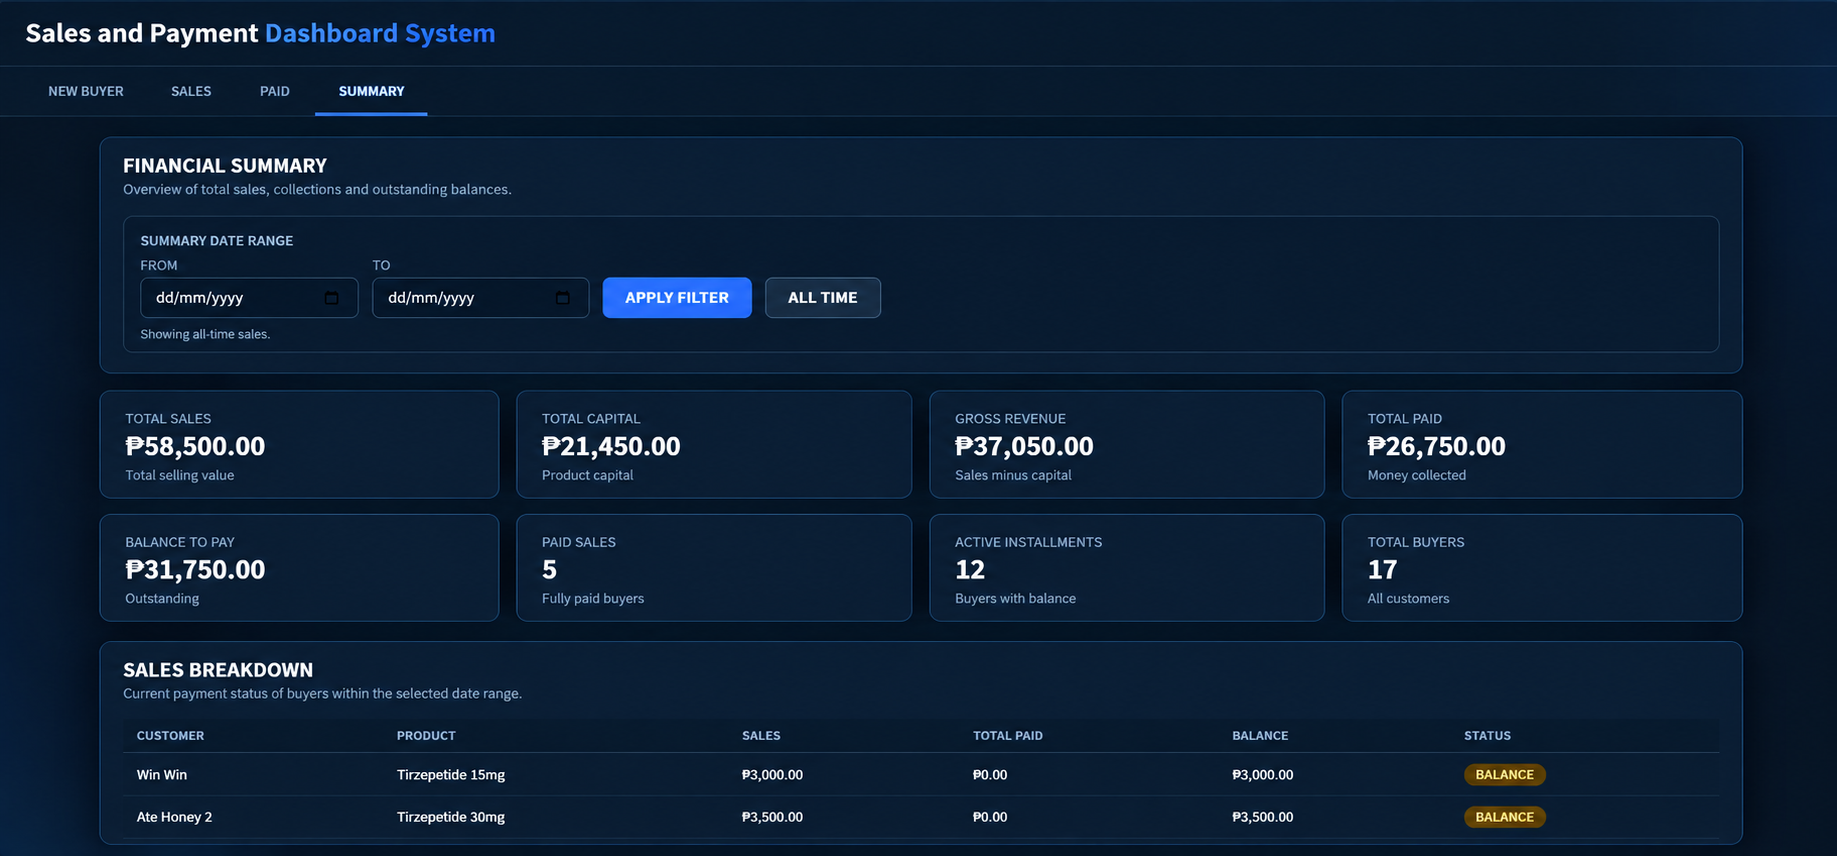Click the Paid Sales count 5
The height and width of the screenshot is (856, 1837).
pos(549,570)
